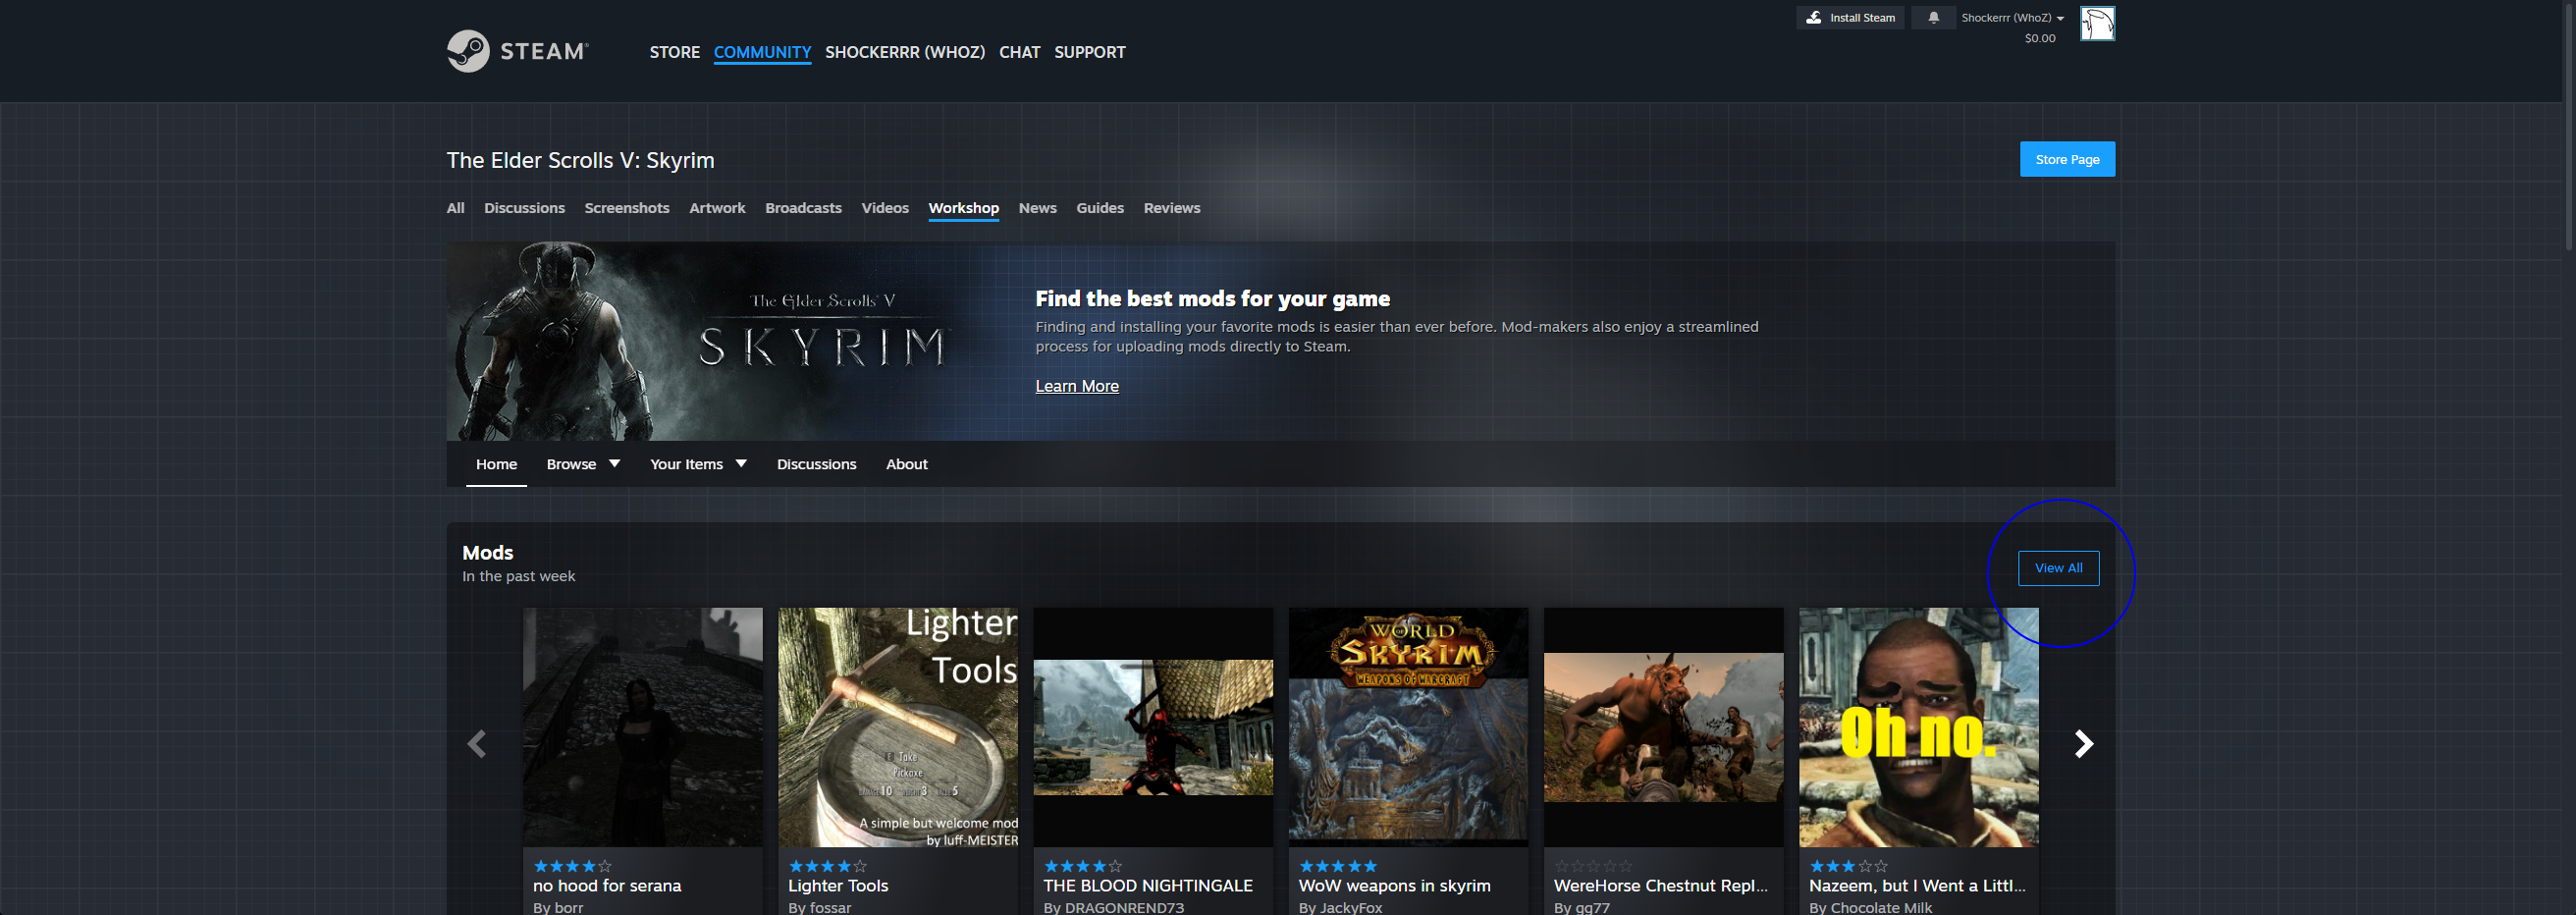Image resolution: width=2576 pixels, height=915 pixels.
Task: Open the Broadcasts tab
Action: [x=803, y=208]
